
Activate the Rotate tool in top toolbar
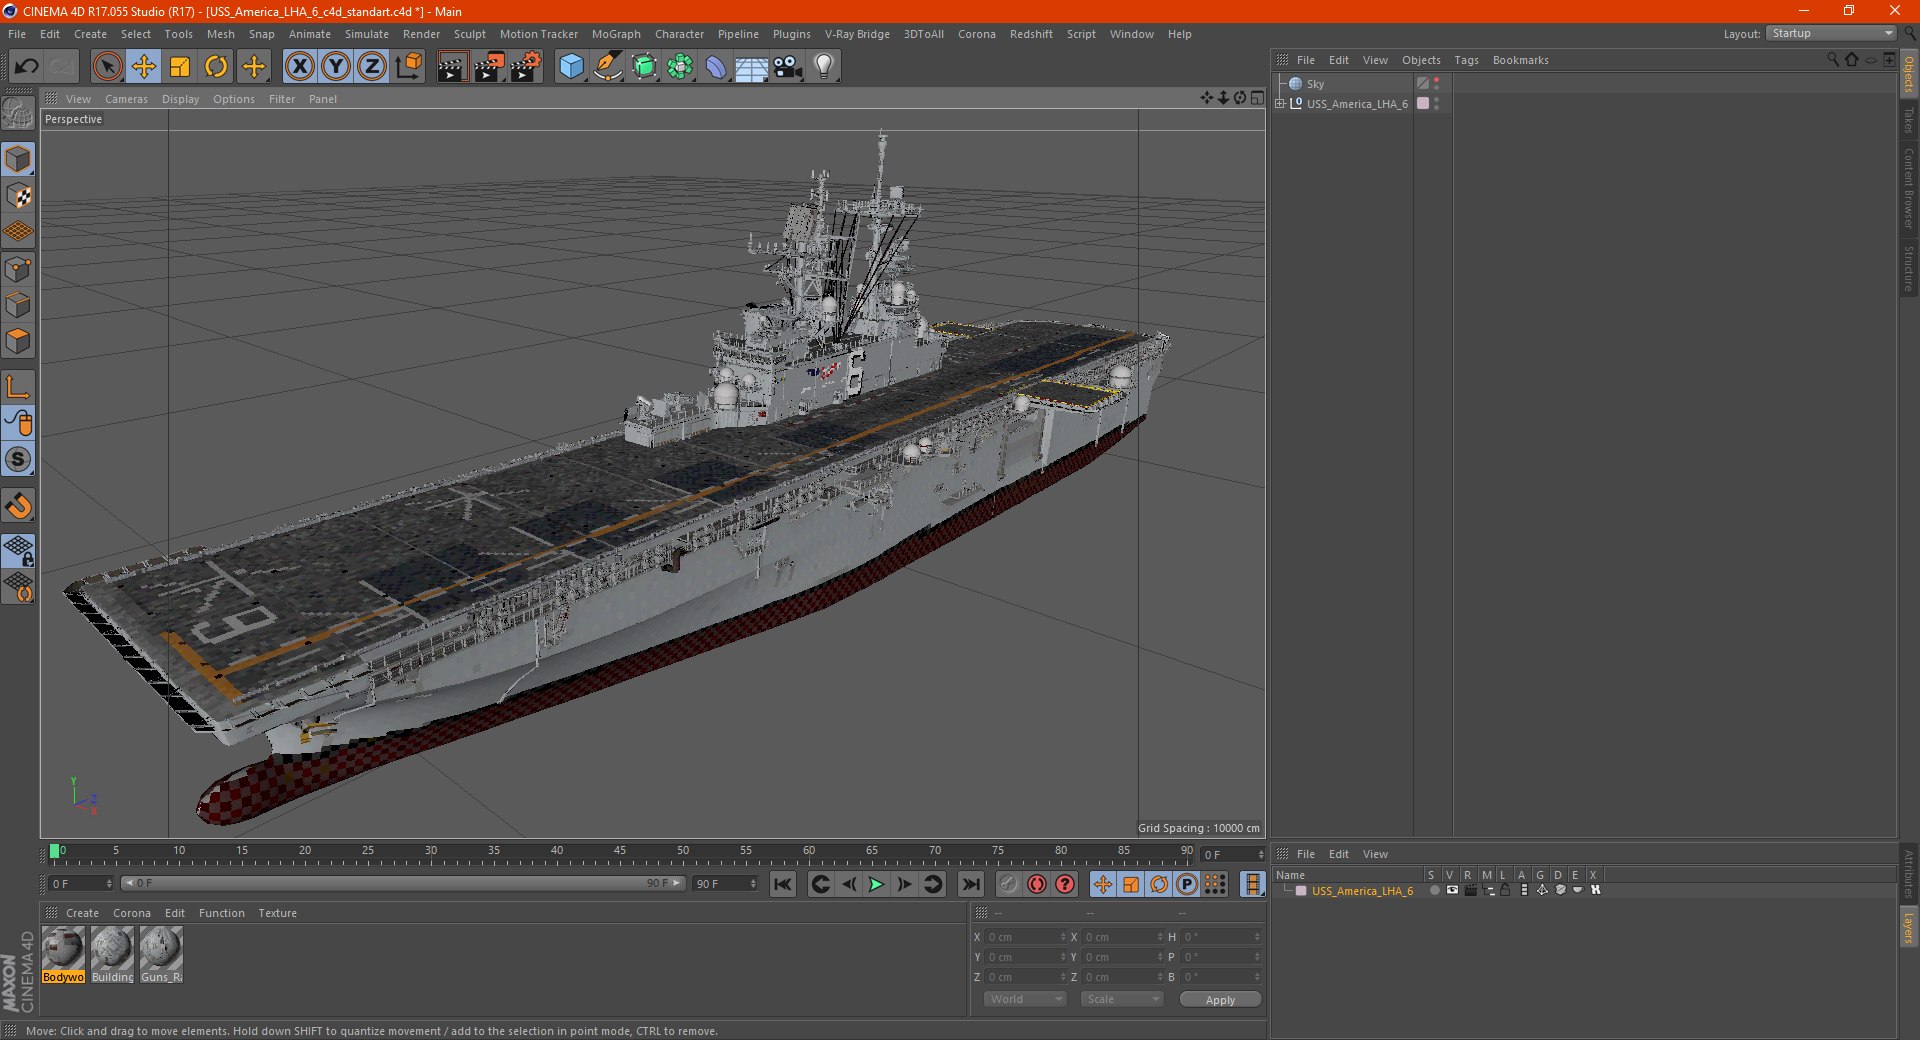click(216, 67)
